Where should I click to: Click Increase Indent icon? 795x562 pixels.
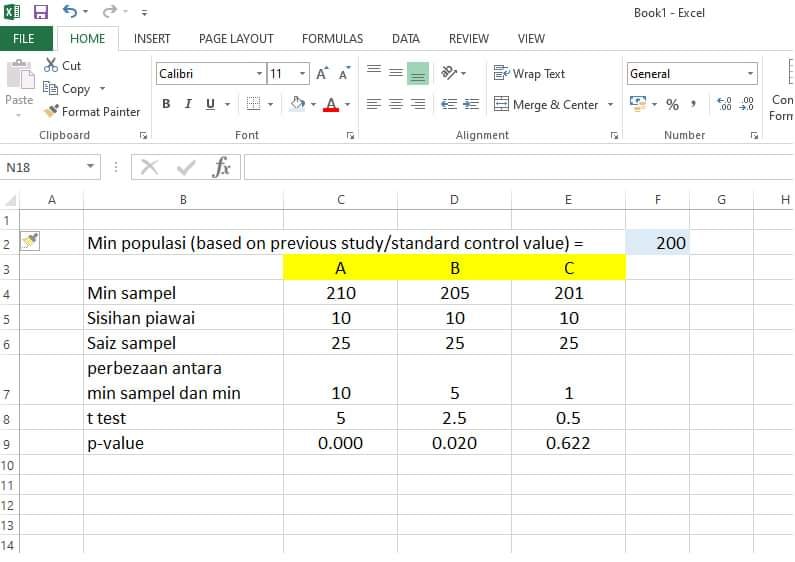[471, 104]
